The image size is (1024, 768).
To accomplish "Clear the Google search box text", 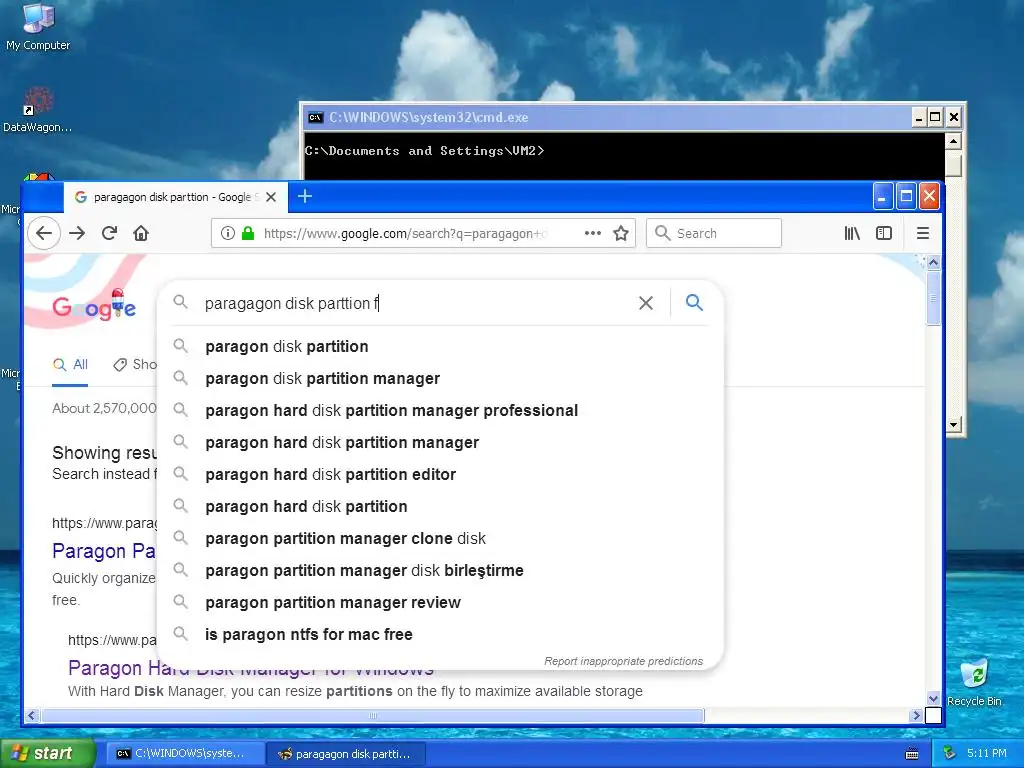I will point(646,303).
